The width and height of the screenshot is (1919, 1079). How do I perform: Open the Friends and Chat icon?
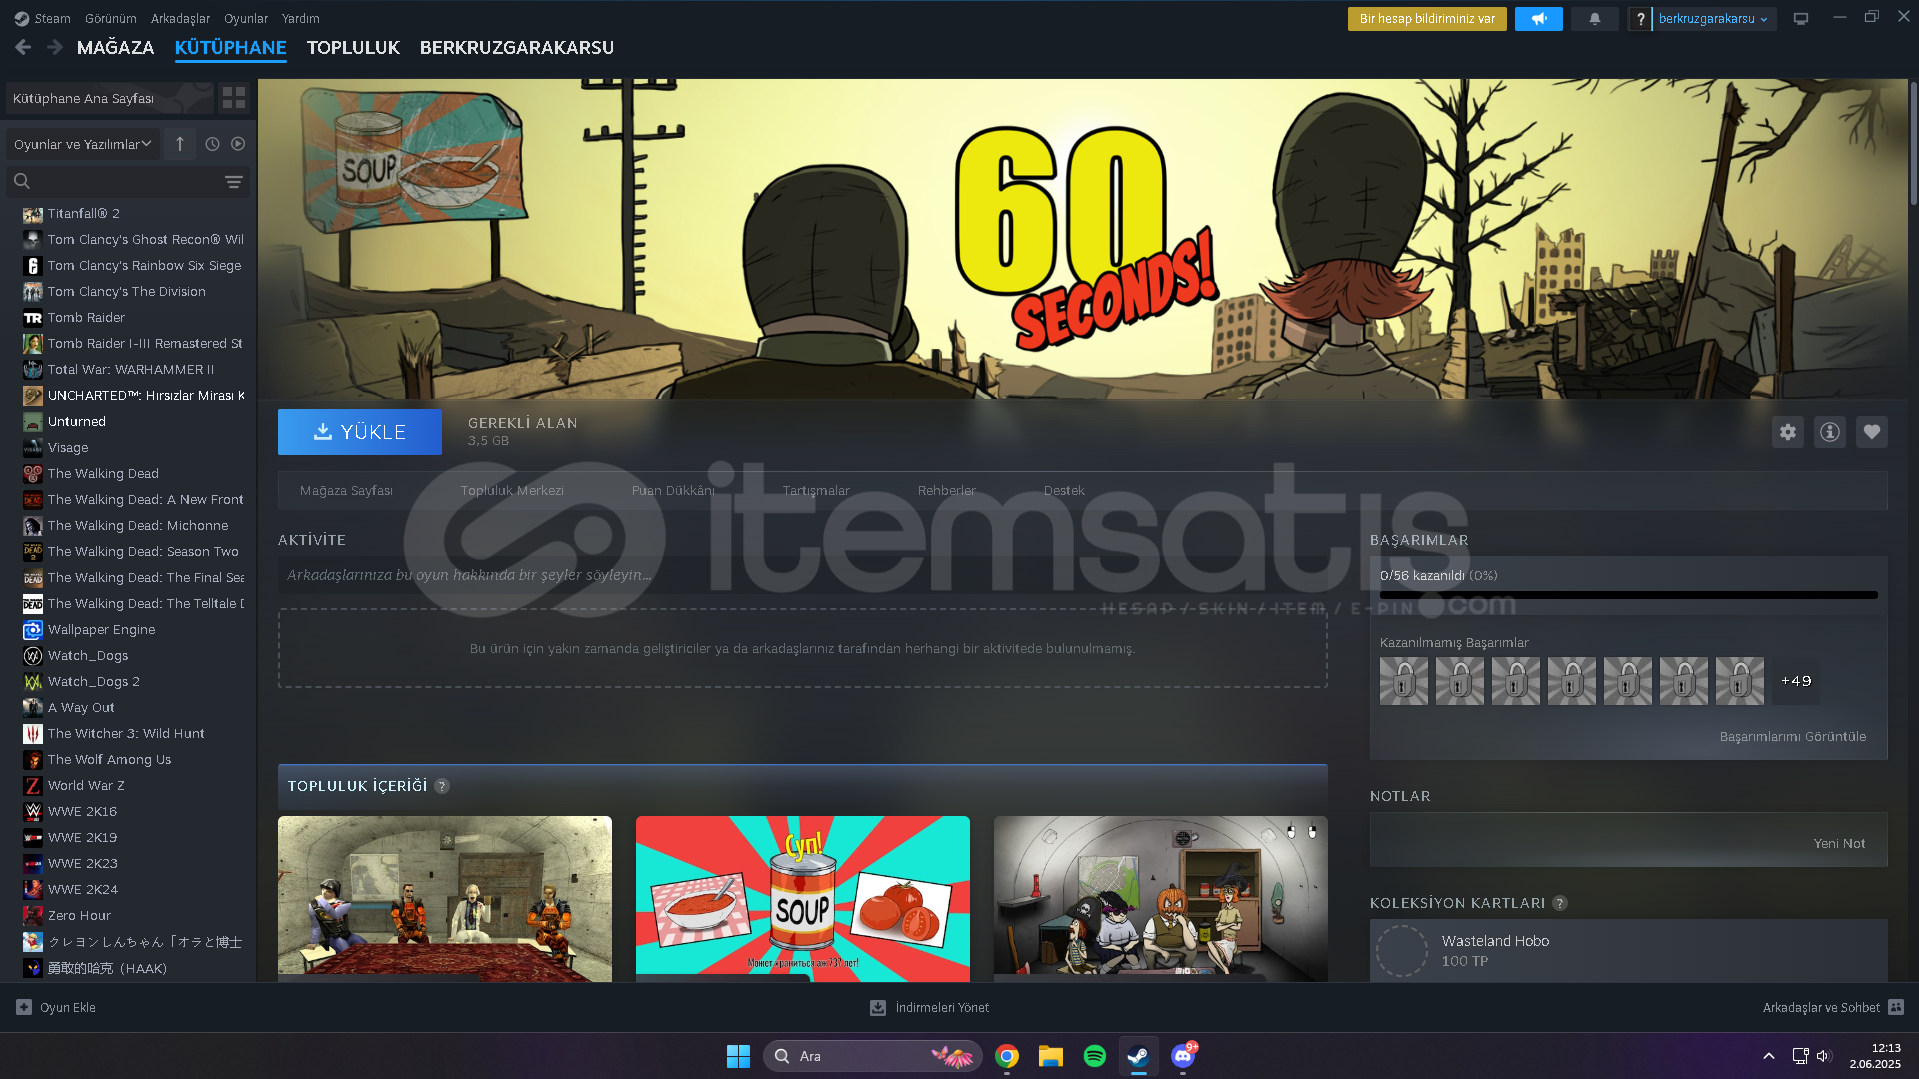pos(1896,1007)
